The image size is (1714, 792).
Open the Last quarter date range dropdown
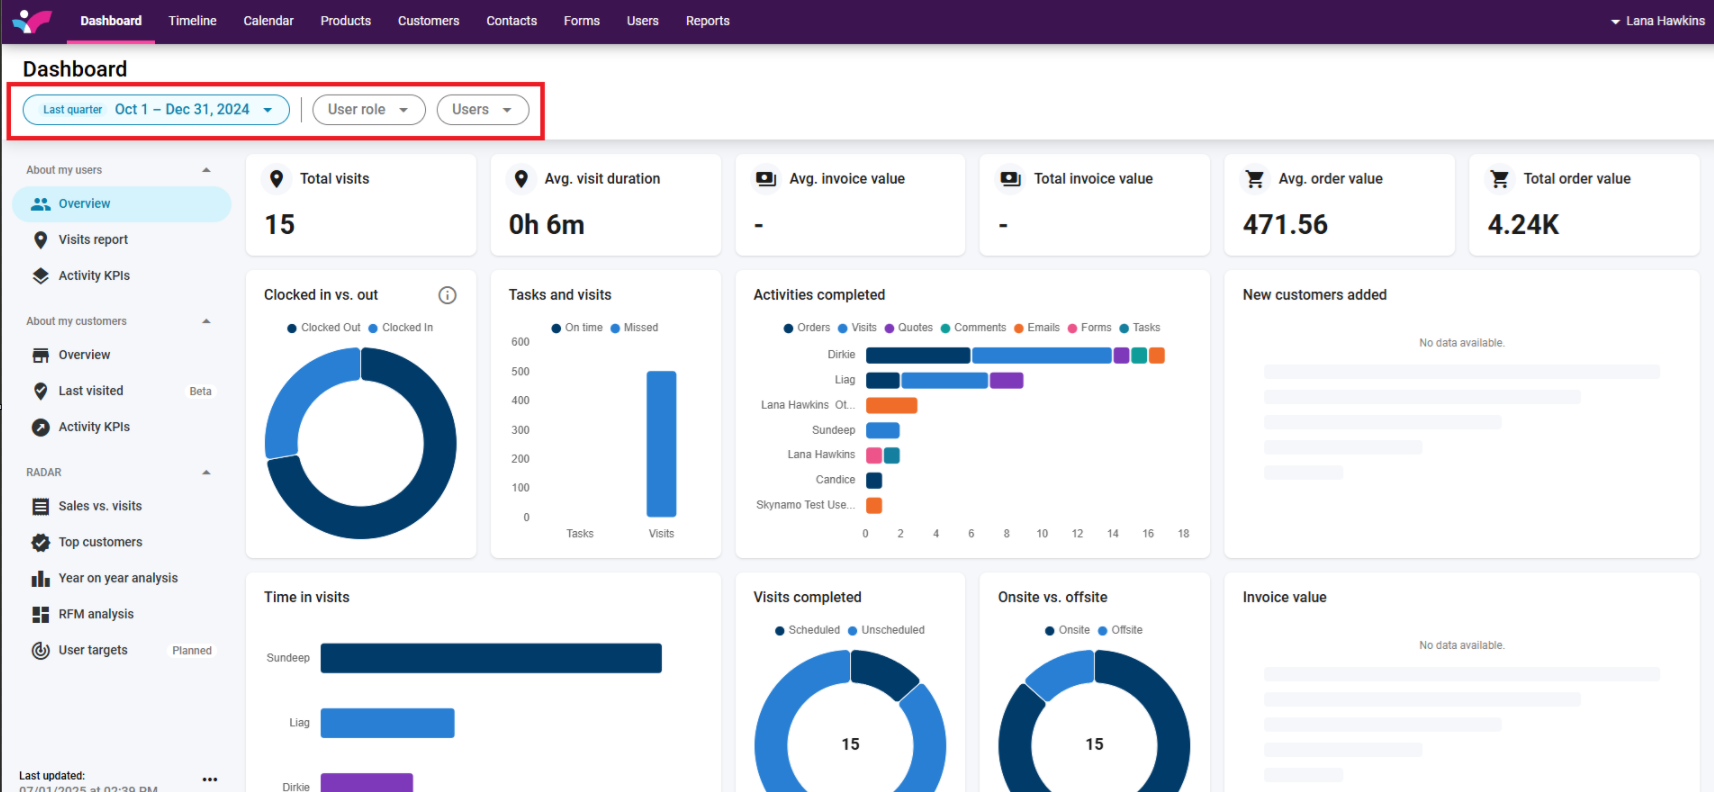[156, 110]
